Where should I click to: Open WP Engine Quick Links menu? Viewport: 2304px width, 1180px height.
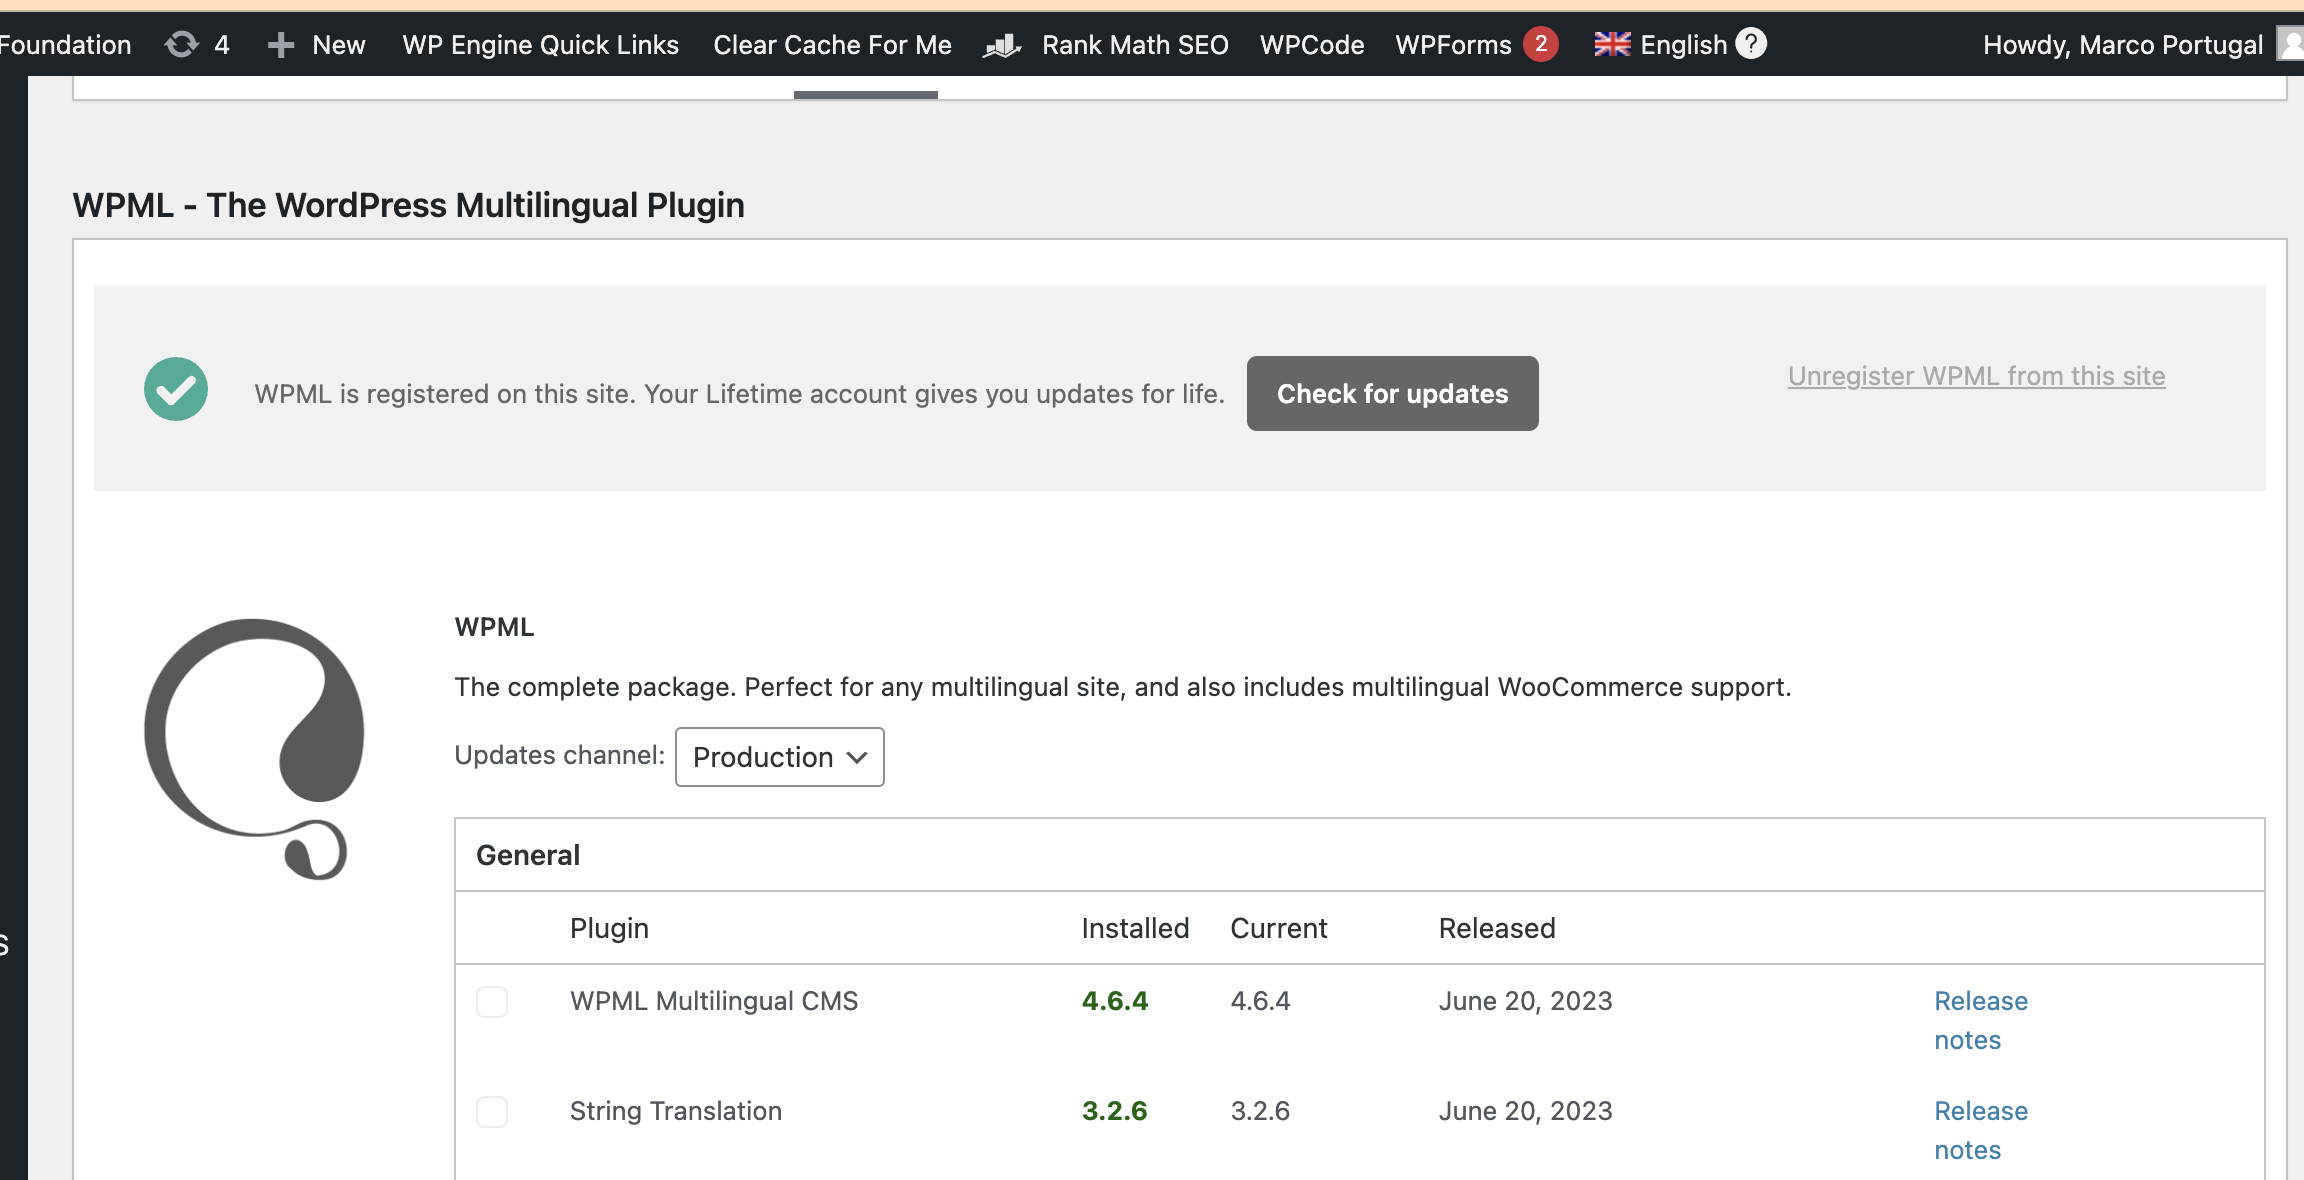[541, 45]
